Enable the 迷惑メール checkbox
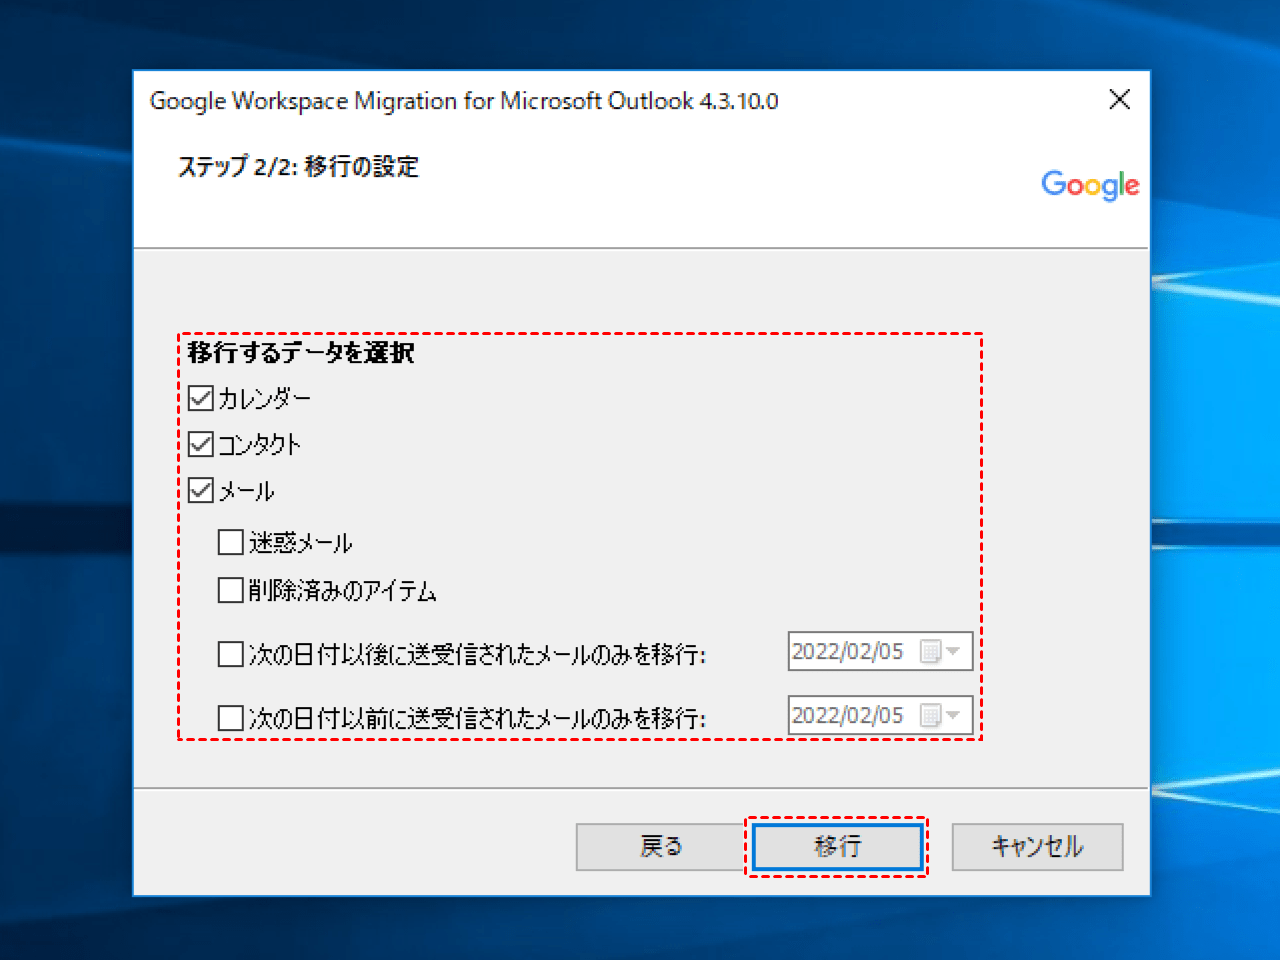Image resolution: width=1280 pixels, height=960 pixels. tap(231, 542)
